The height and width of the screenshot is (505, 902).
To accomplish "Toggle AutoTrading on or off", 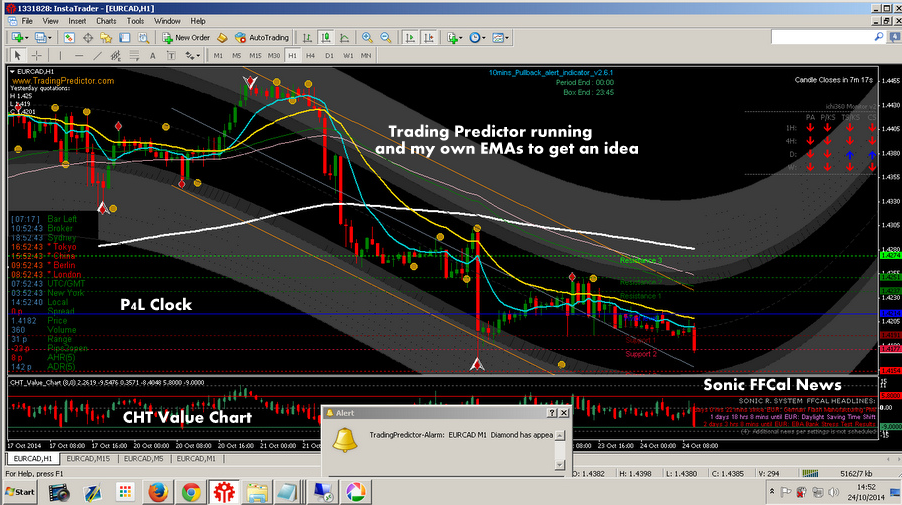I will pos(262,37).
